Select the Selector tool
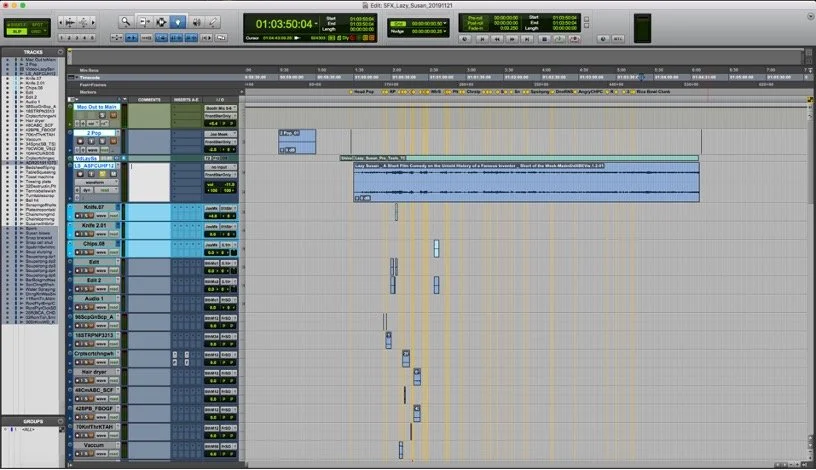816x470 pixels. tap(161, 22)
